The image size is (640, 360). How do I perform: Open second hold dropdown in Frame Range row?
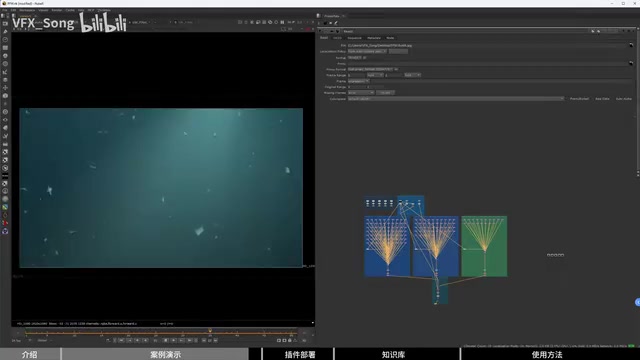pyautogui.click(x=412, y=75)
